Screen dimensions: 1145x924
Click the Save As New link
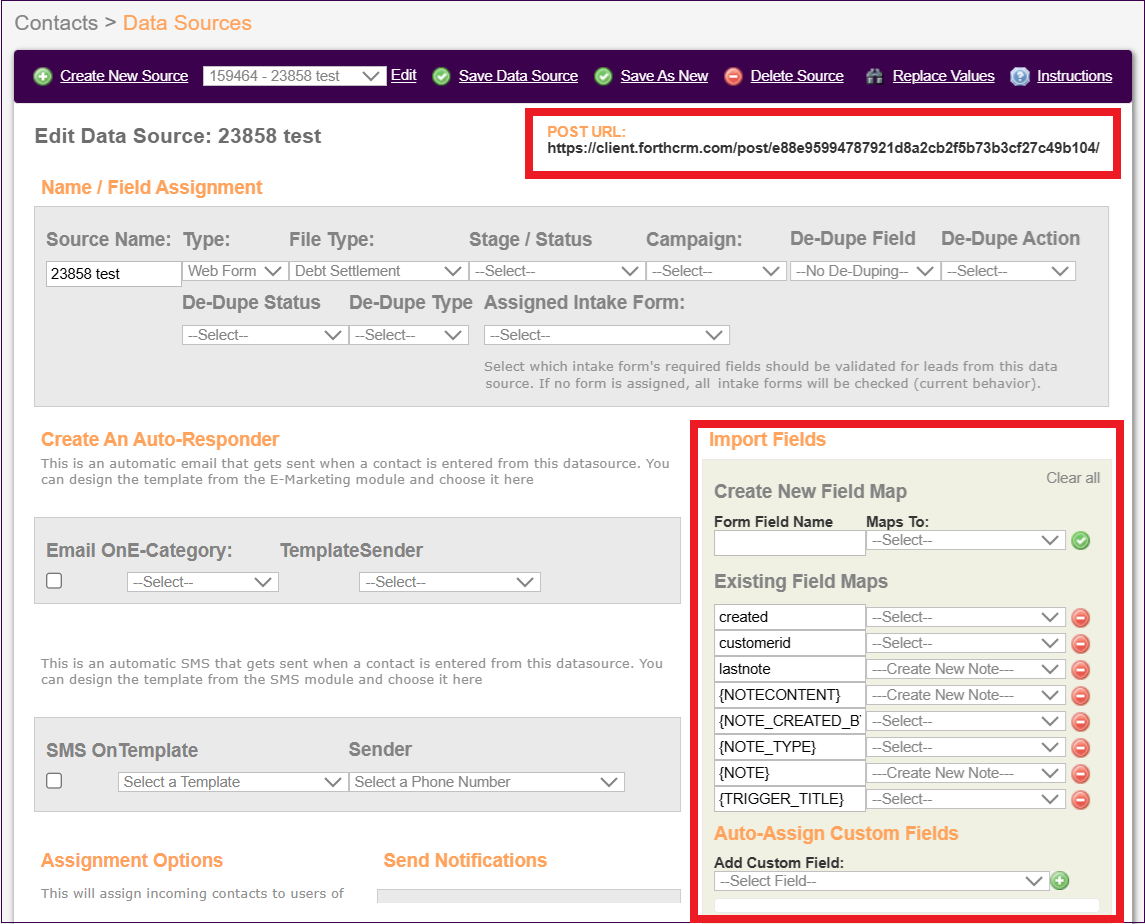pos(665,76)
